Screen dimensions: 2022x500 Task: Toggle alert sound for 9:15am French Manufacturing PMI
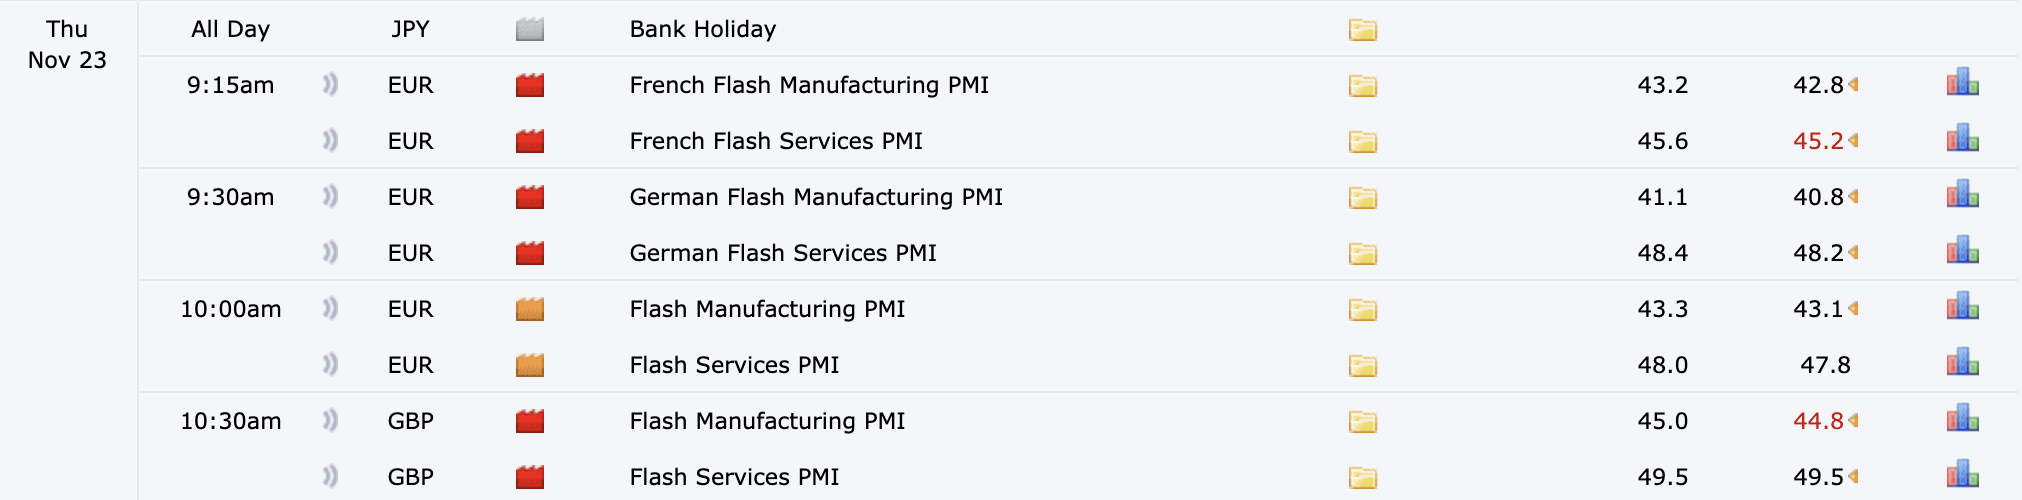point(330,85)
